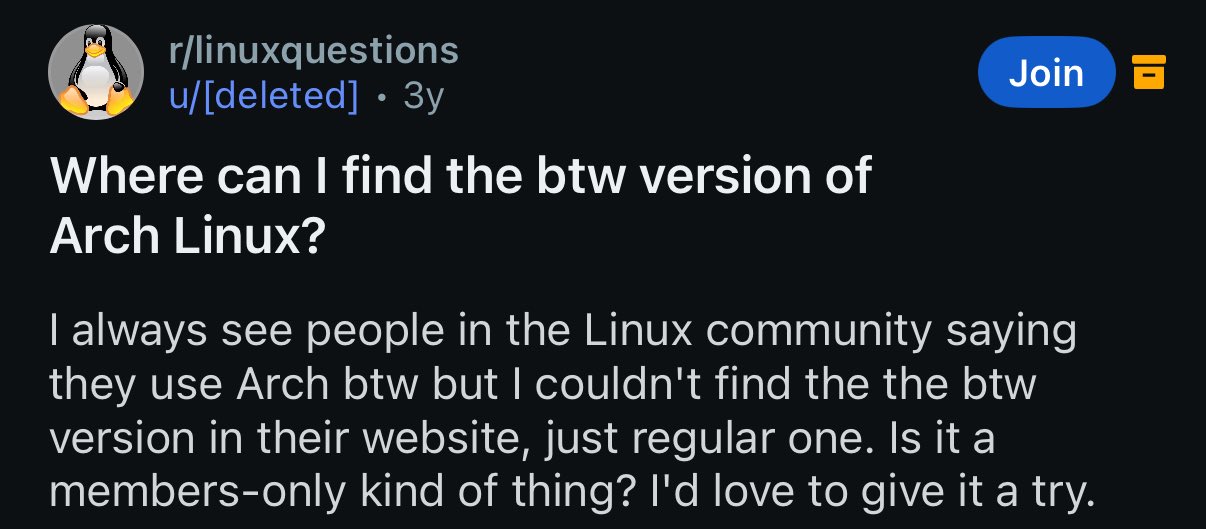Image resolution: width=1206 pixels, height=529 pixels.
Task: Open the Tux penguin subreddit avatar
Action: pyautogui.click(x=95, y=72)
